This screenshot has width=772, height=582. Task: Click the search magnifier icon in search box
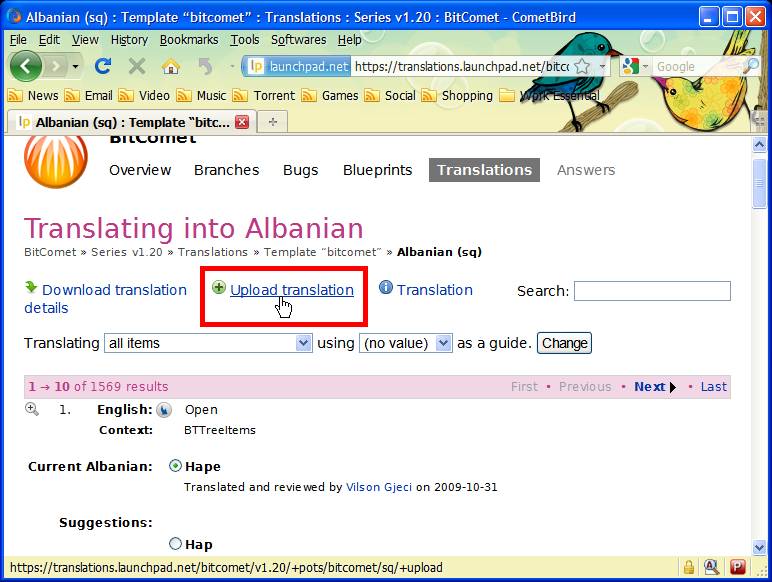[x=751, y=66]
